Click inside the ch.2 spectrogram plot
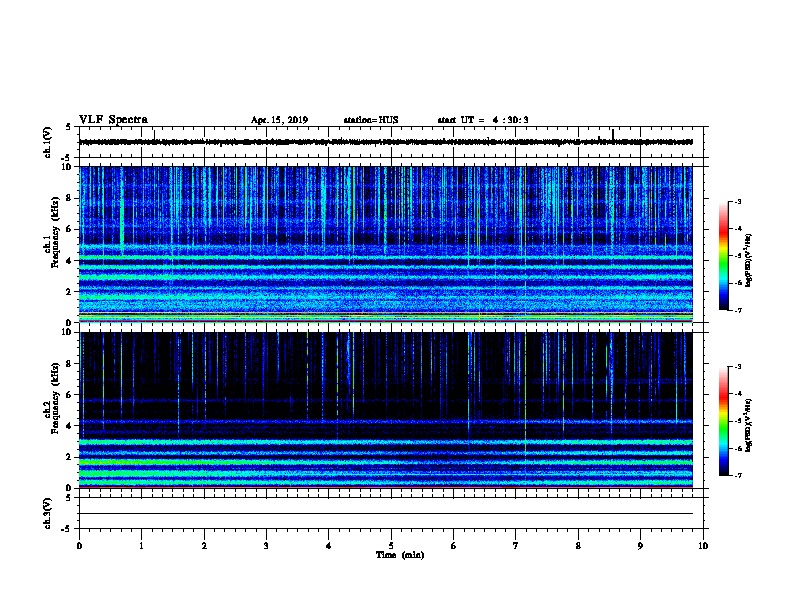The width and height of the screenshot is (792, 612). (x=386, y=410)
